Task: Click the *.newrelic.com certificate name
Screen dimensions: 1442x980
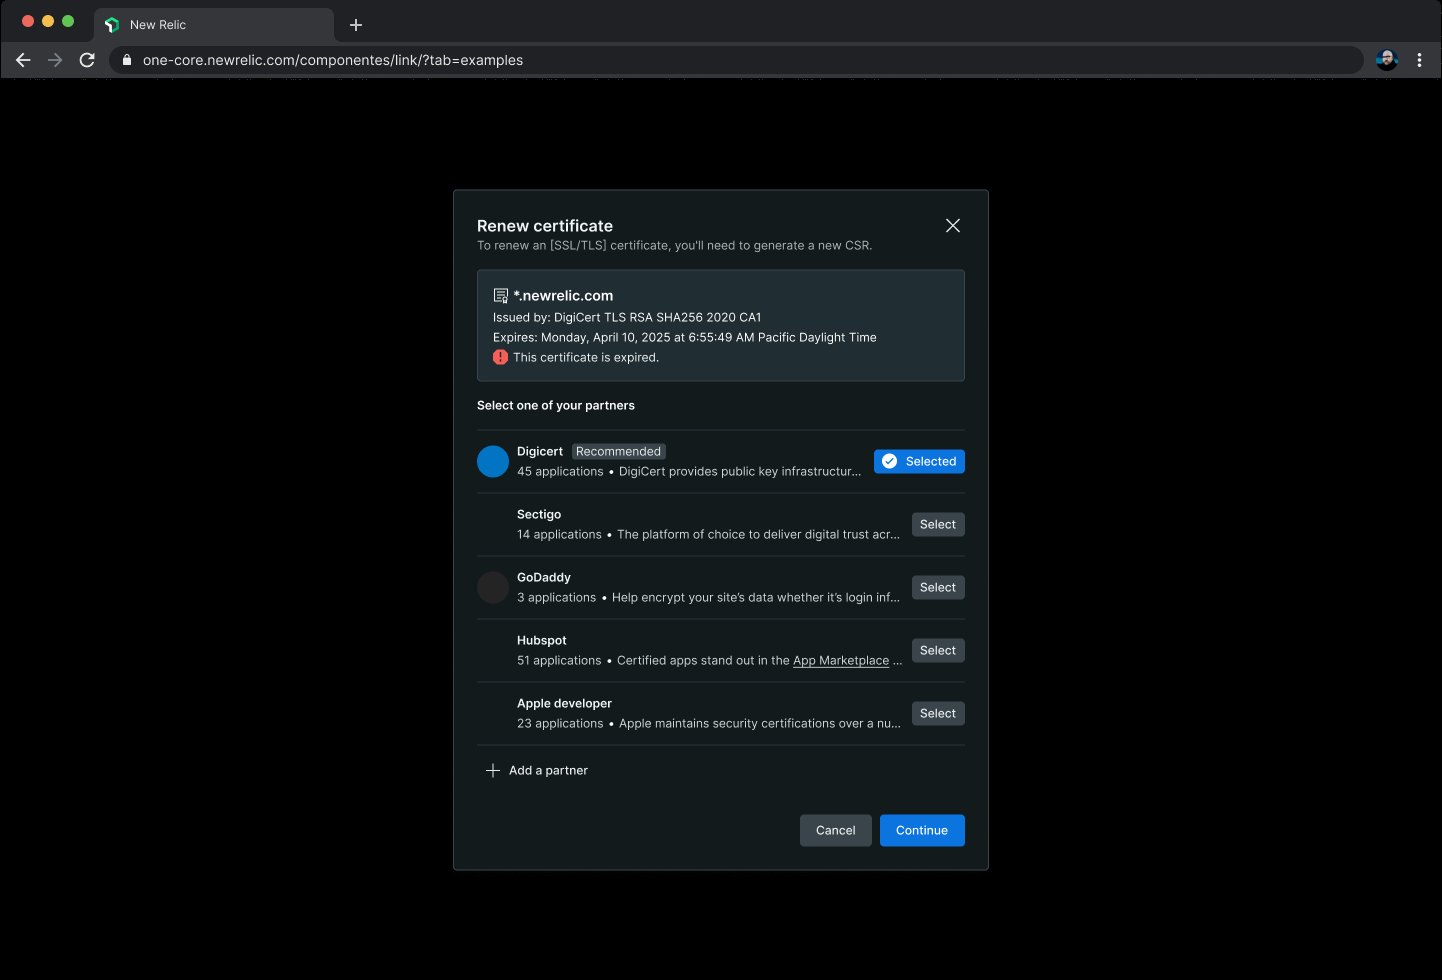Action: [563, 296]
